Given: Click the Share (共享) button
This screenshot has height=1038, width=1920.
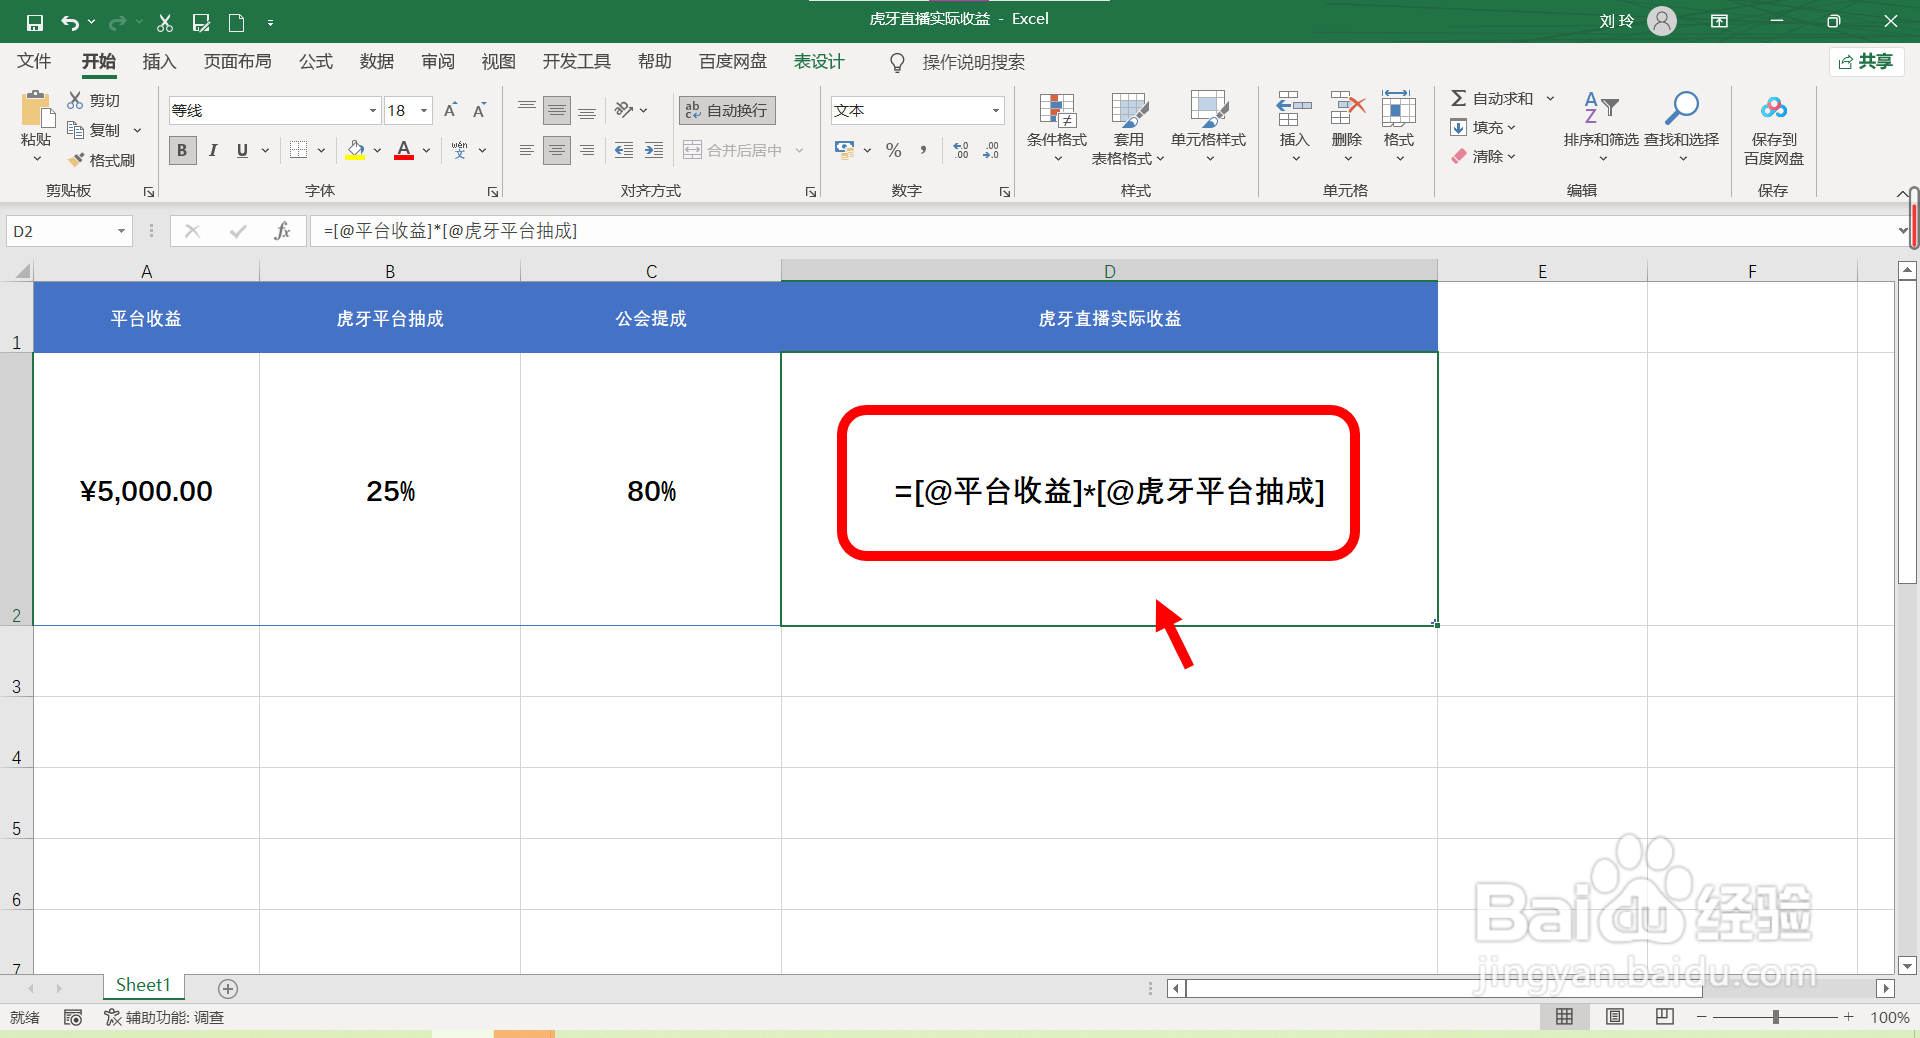Looking at the screenshot, I should (1867, 62).
